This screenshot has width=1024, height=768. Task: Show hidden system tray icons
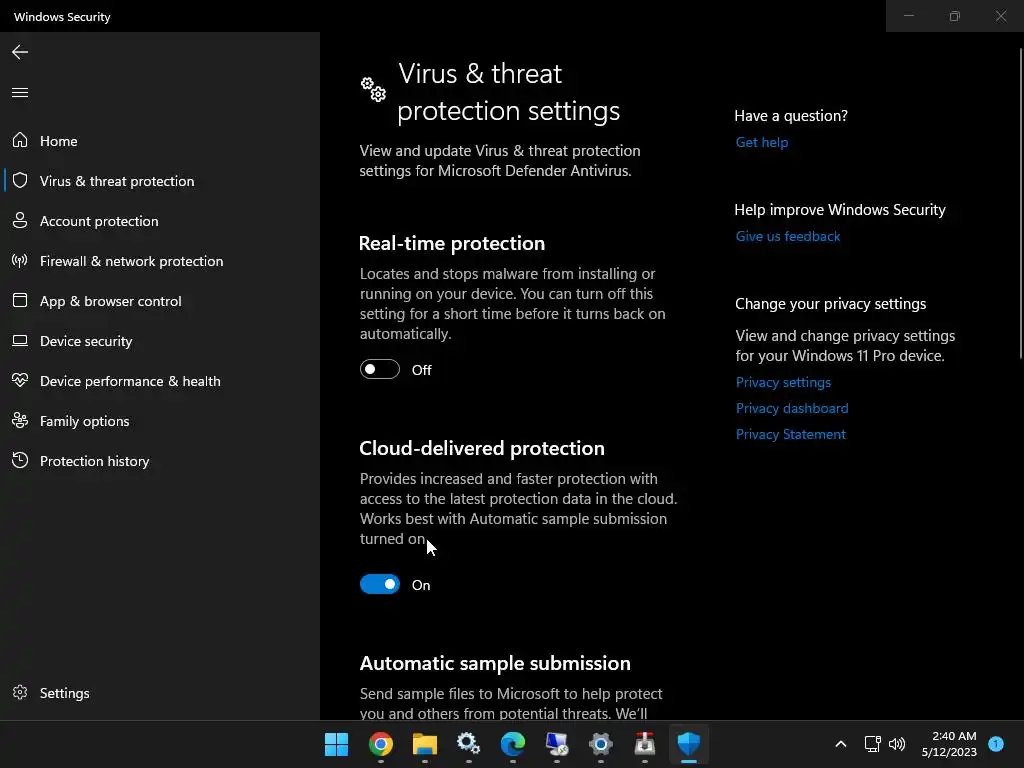point(840,744)
